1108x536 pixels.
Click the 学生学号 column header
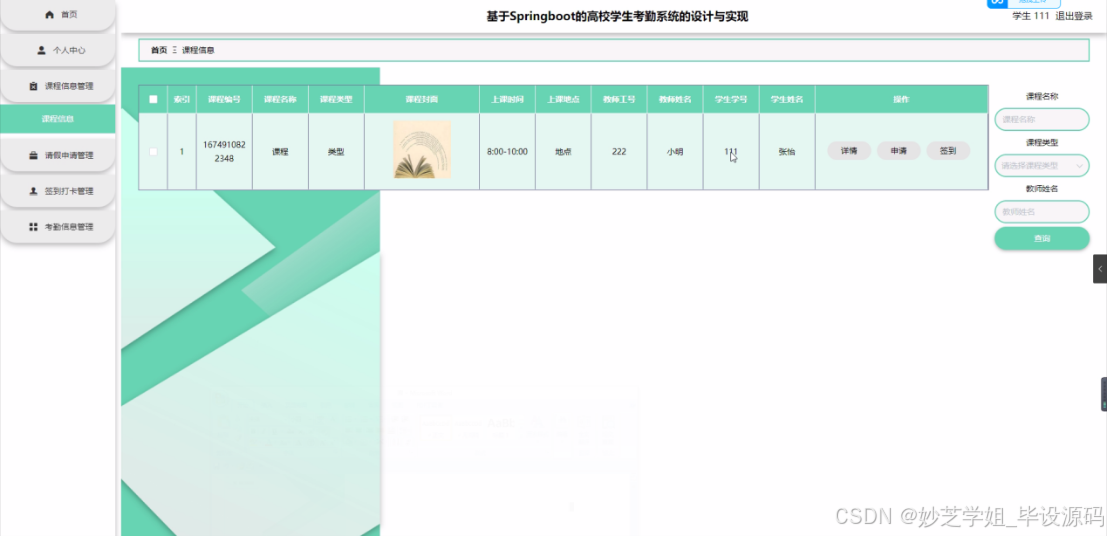click(731, 100)
